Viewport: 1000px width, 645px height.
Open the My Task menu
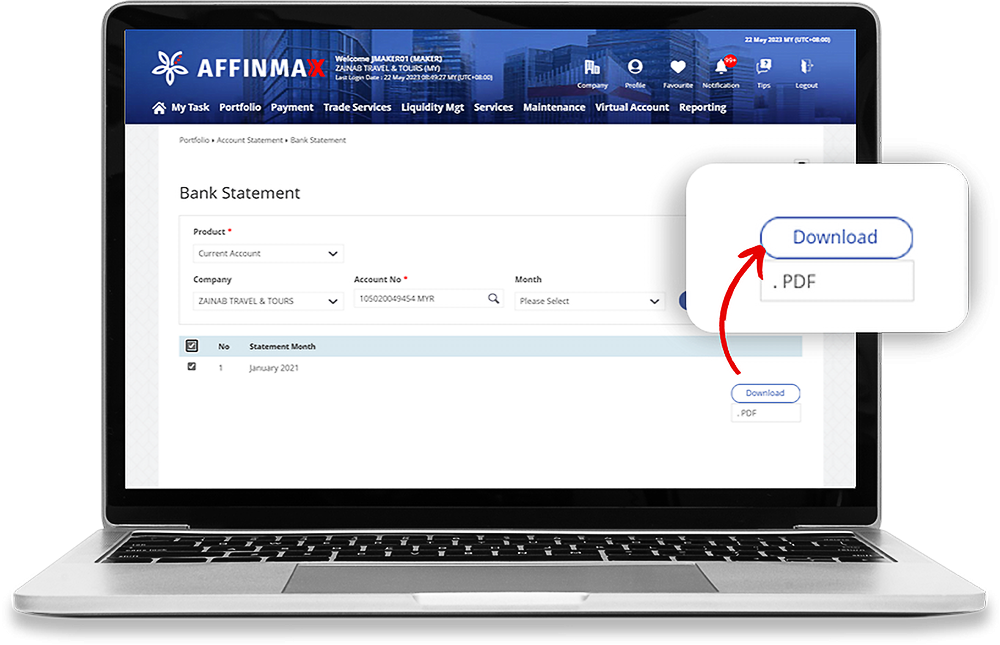[x=190, y=107]
